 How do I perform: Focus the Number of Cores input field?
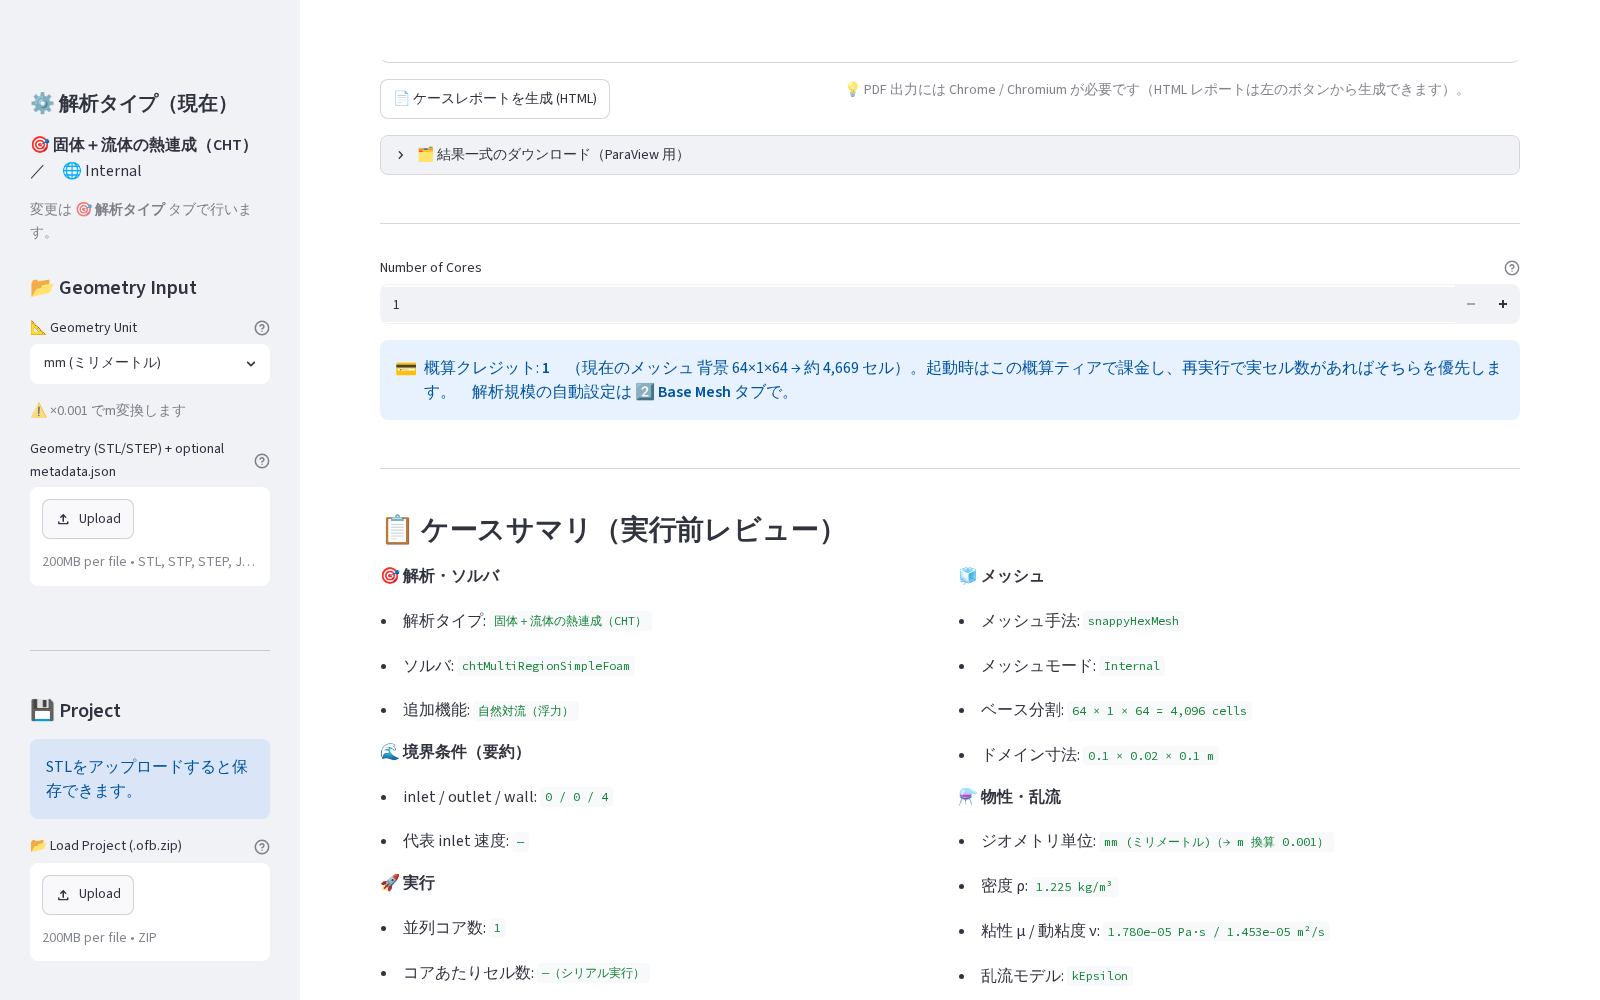tap(917, 304)
